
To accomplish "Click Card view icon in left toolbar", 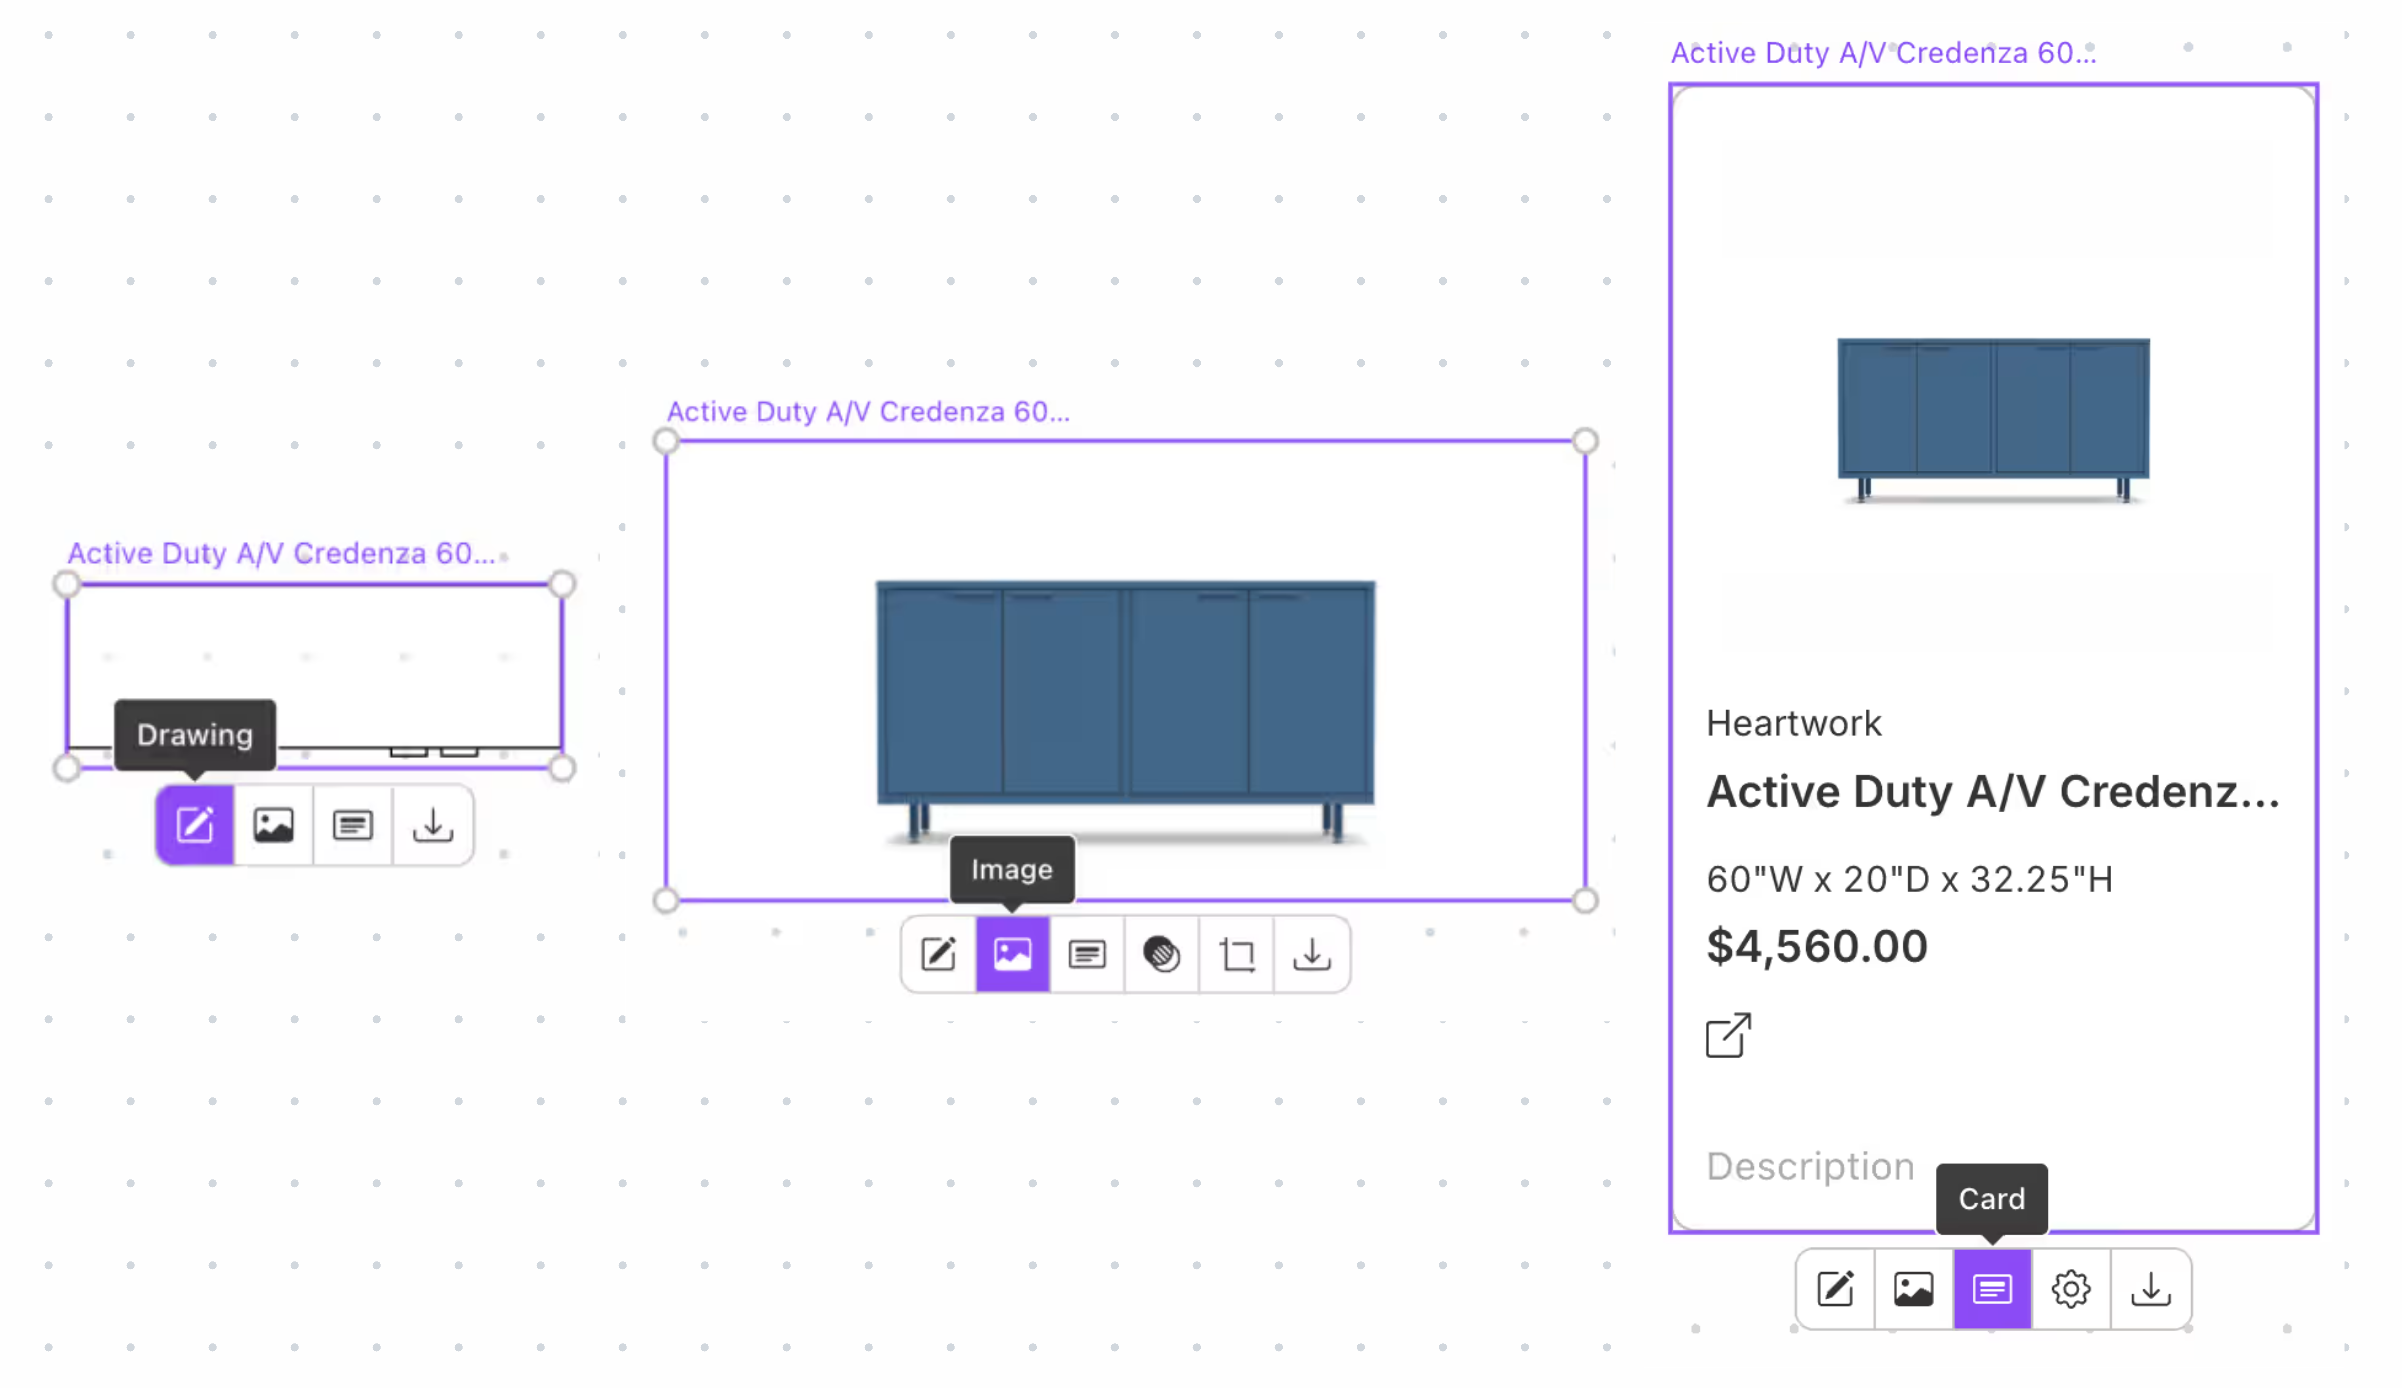I will click(352, 825).
